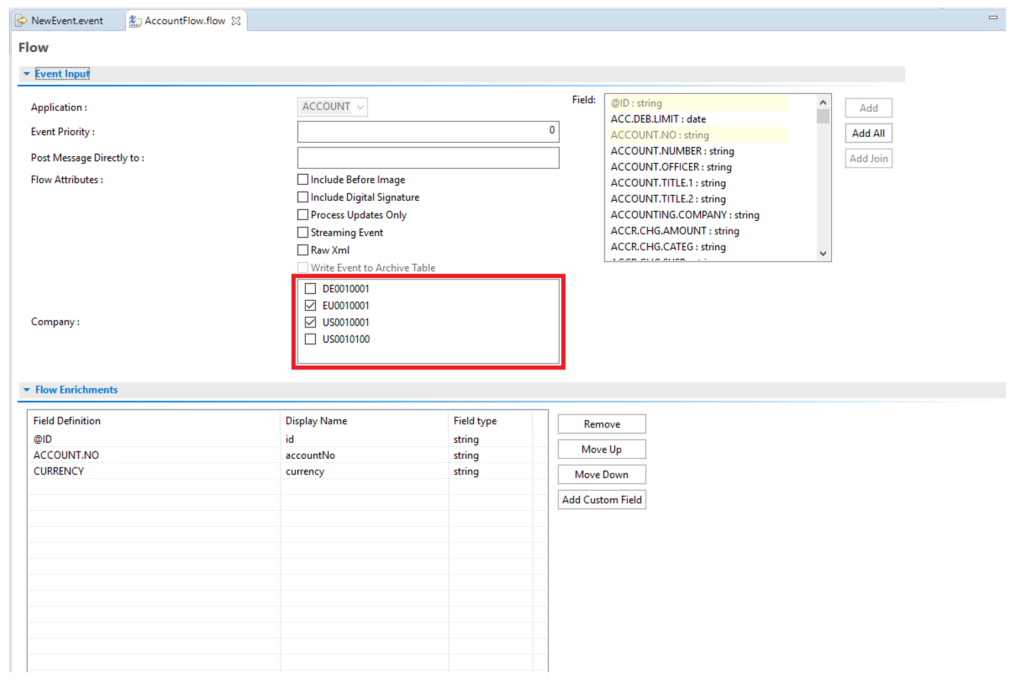
Task: Click the AccountFlow.flow tab icon
Action: tap(135, 21)
